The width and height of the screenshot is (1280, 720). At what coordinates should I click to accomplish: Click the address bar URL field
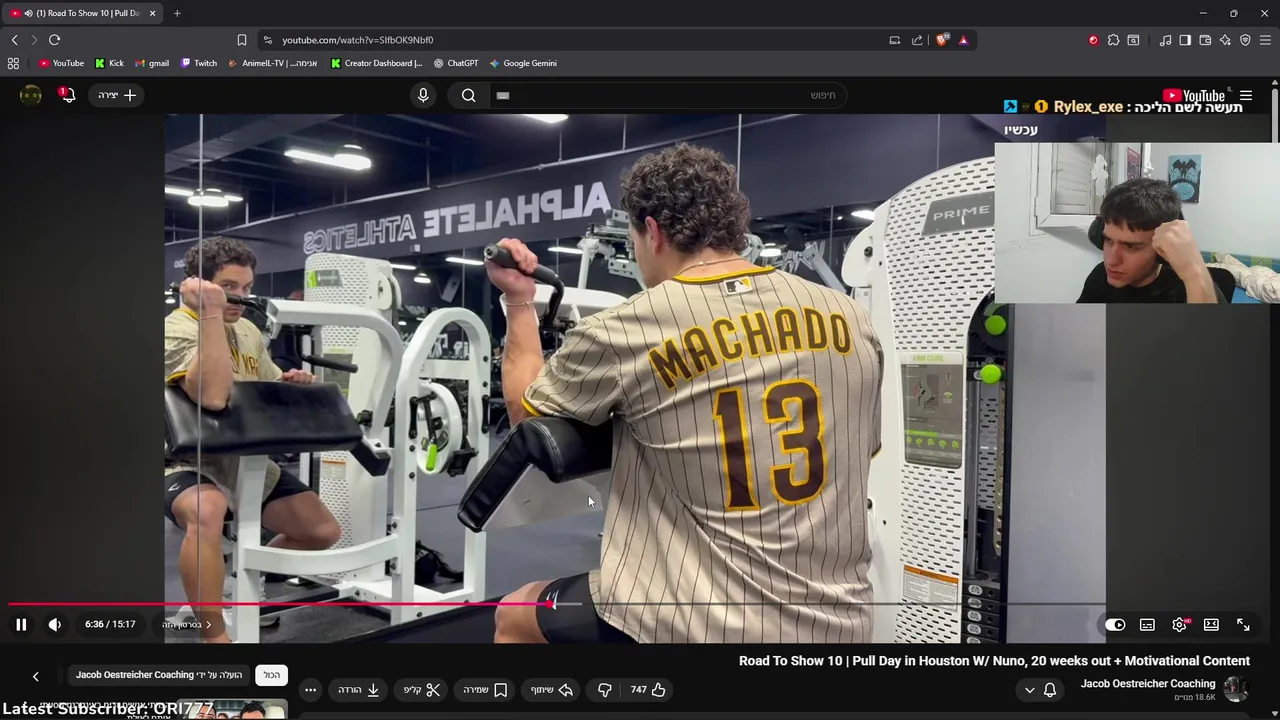pos(580,40)
